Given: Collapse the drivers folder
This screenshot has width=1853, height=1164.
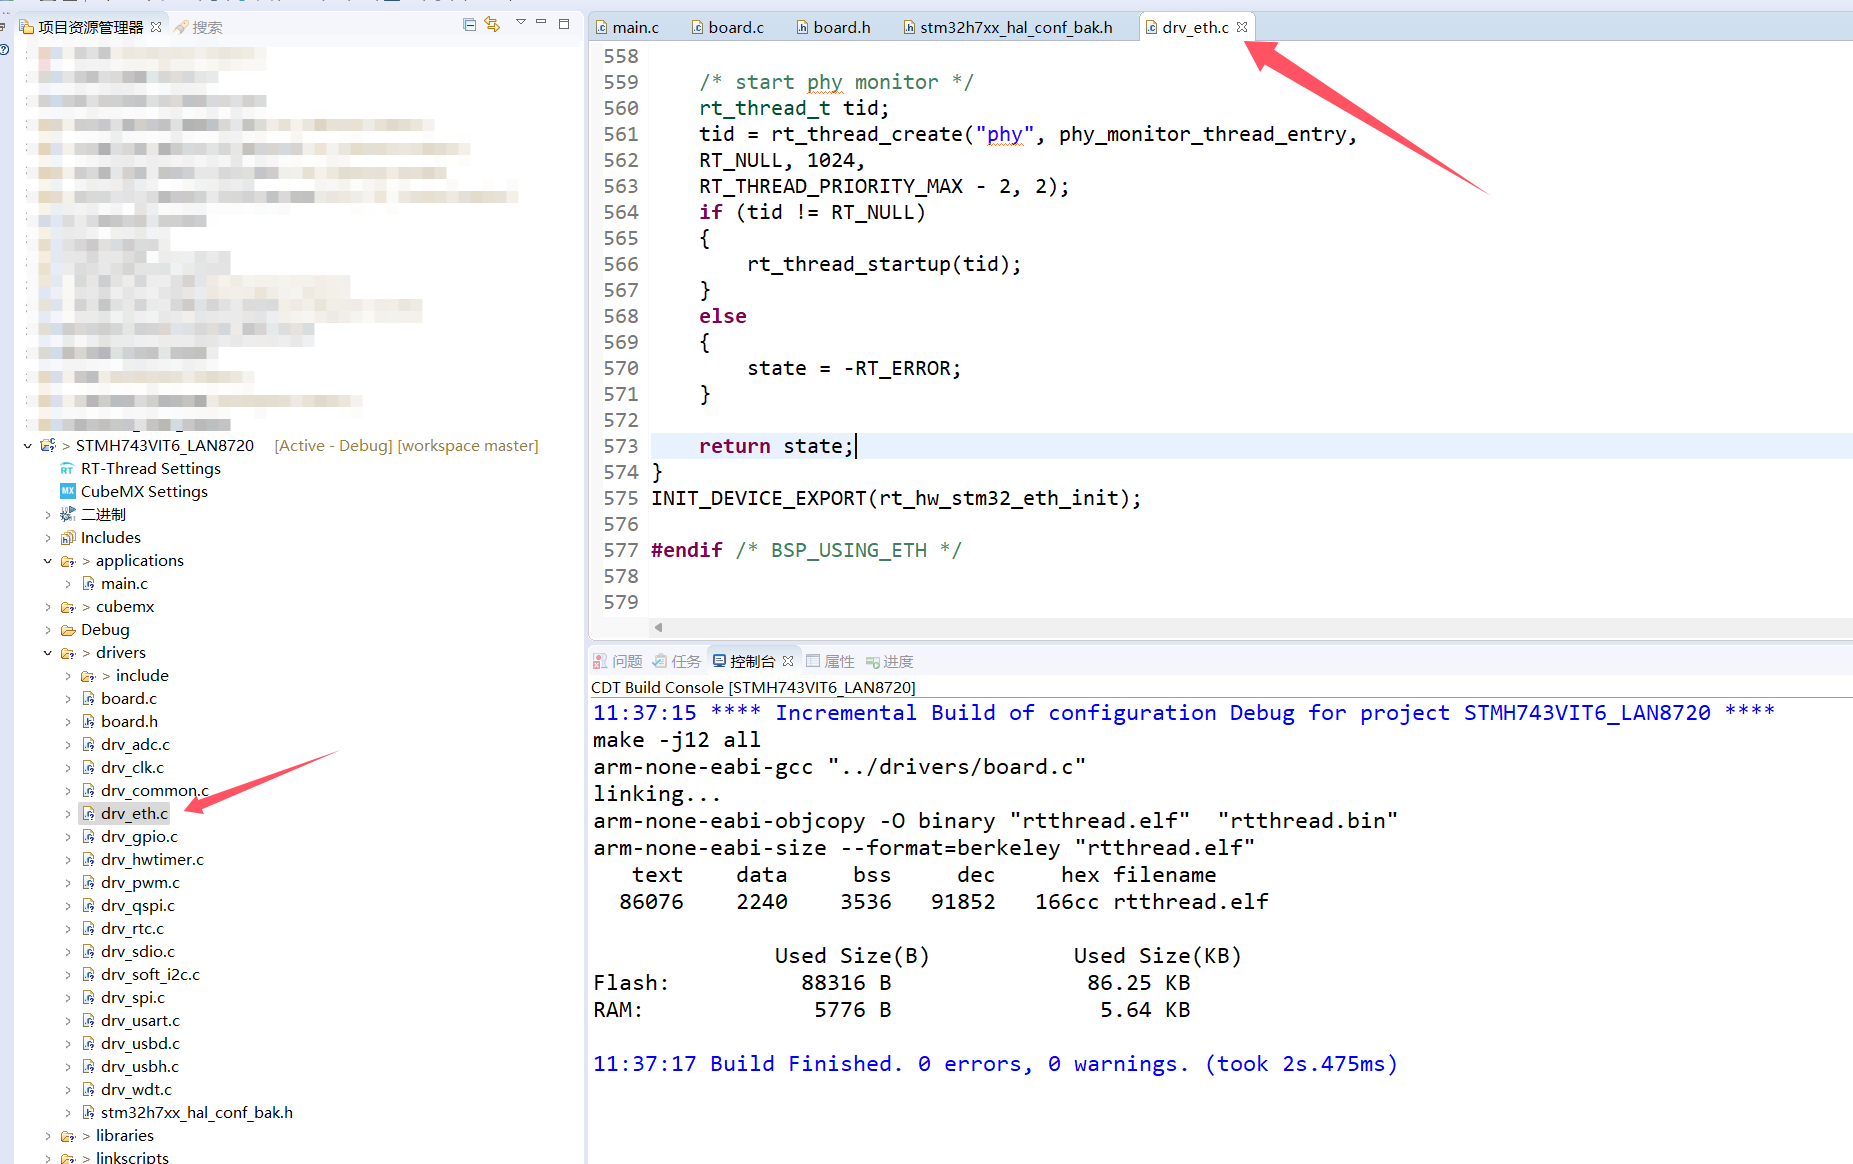Looking at the screenshot, I should point(48,652).
